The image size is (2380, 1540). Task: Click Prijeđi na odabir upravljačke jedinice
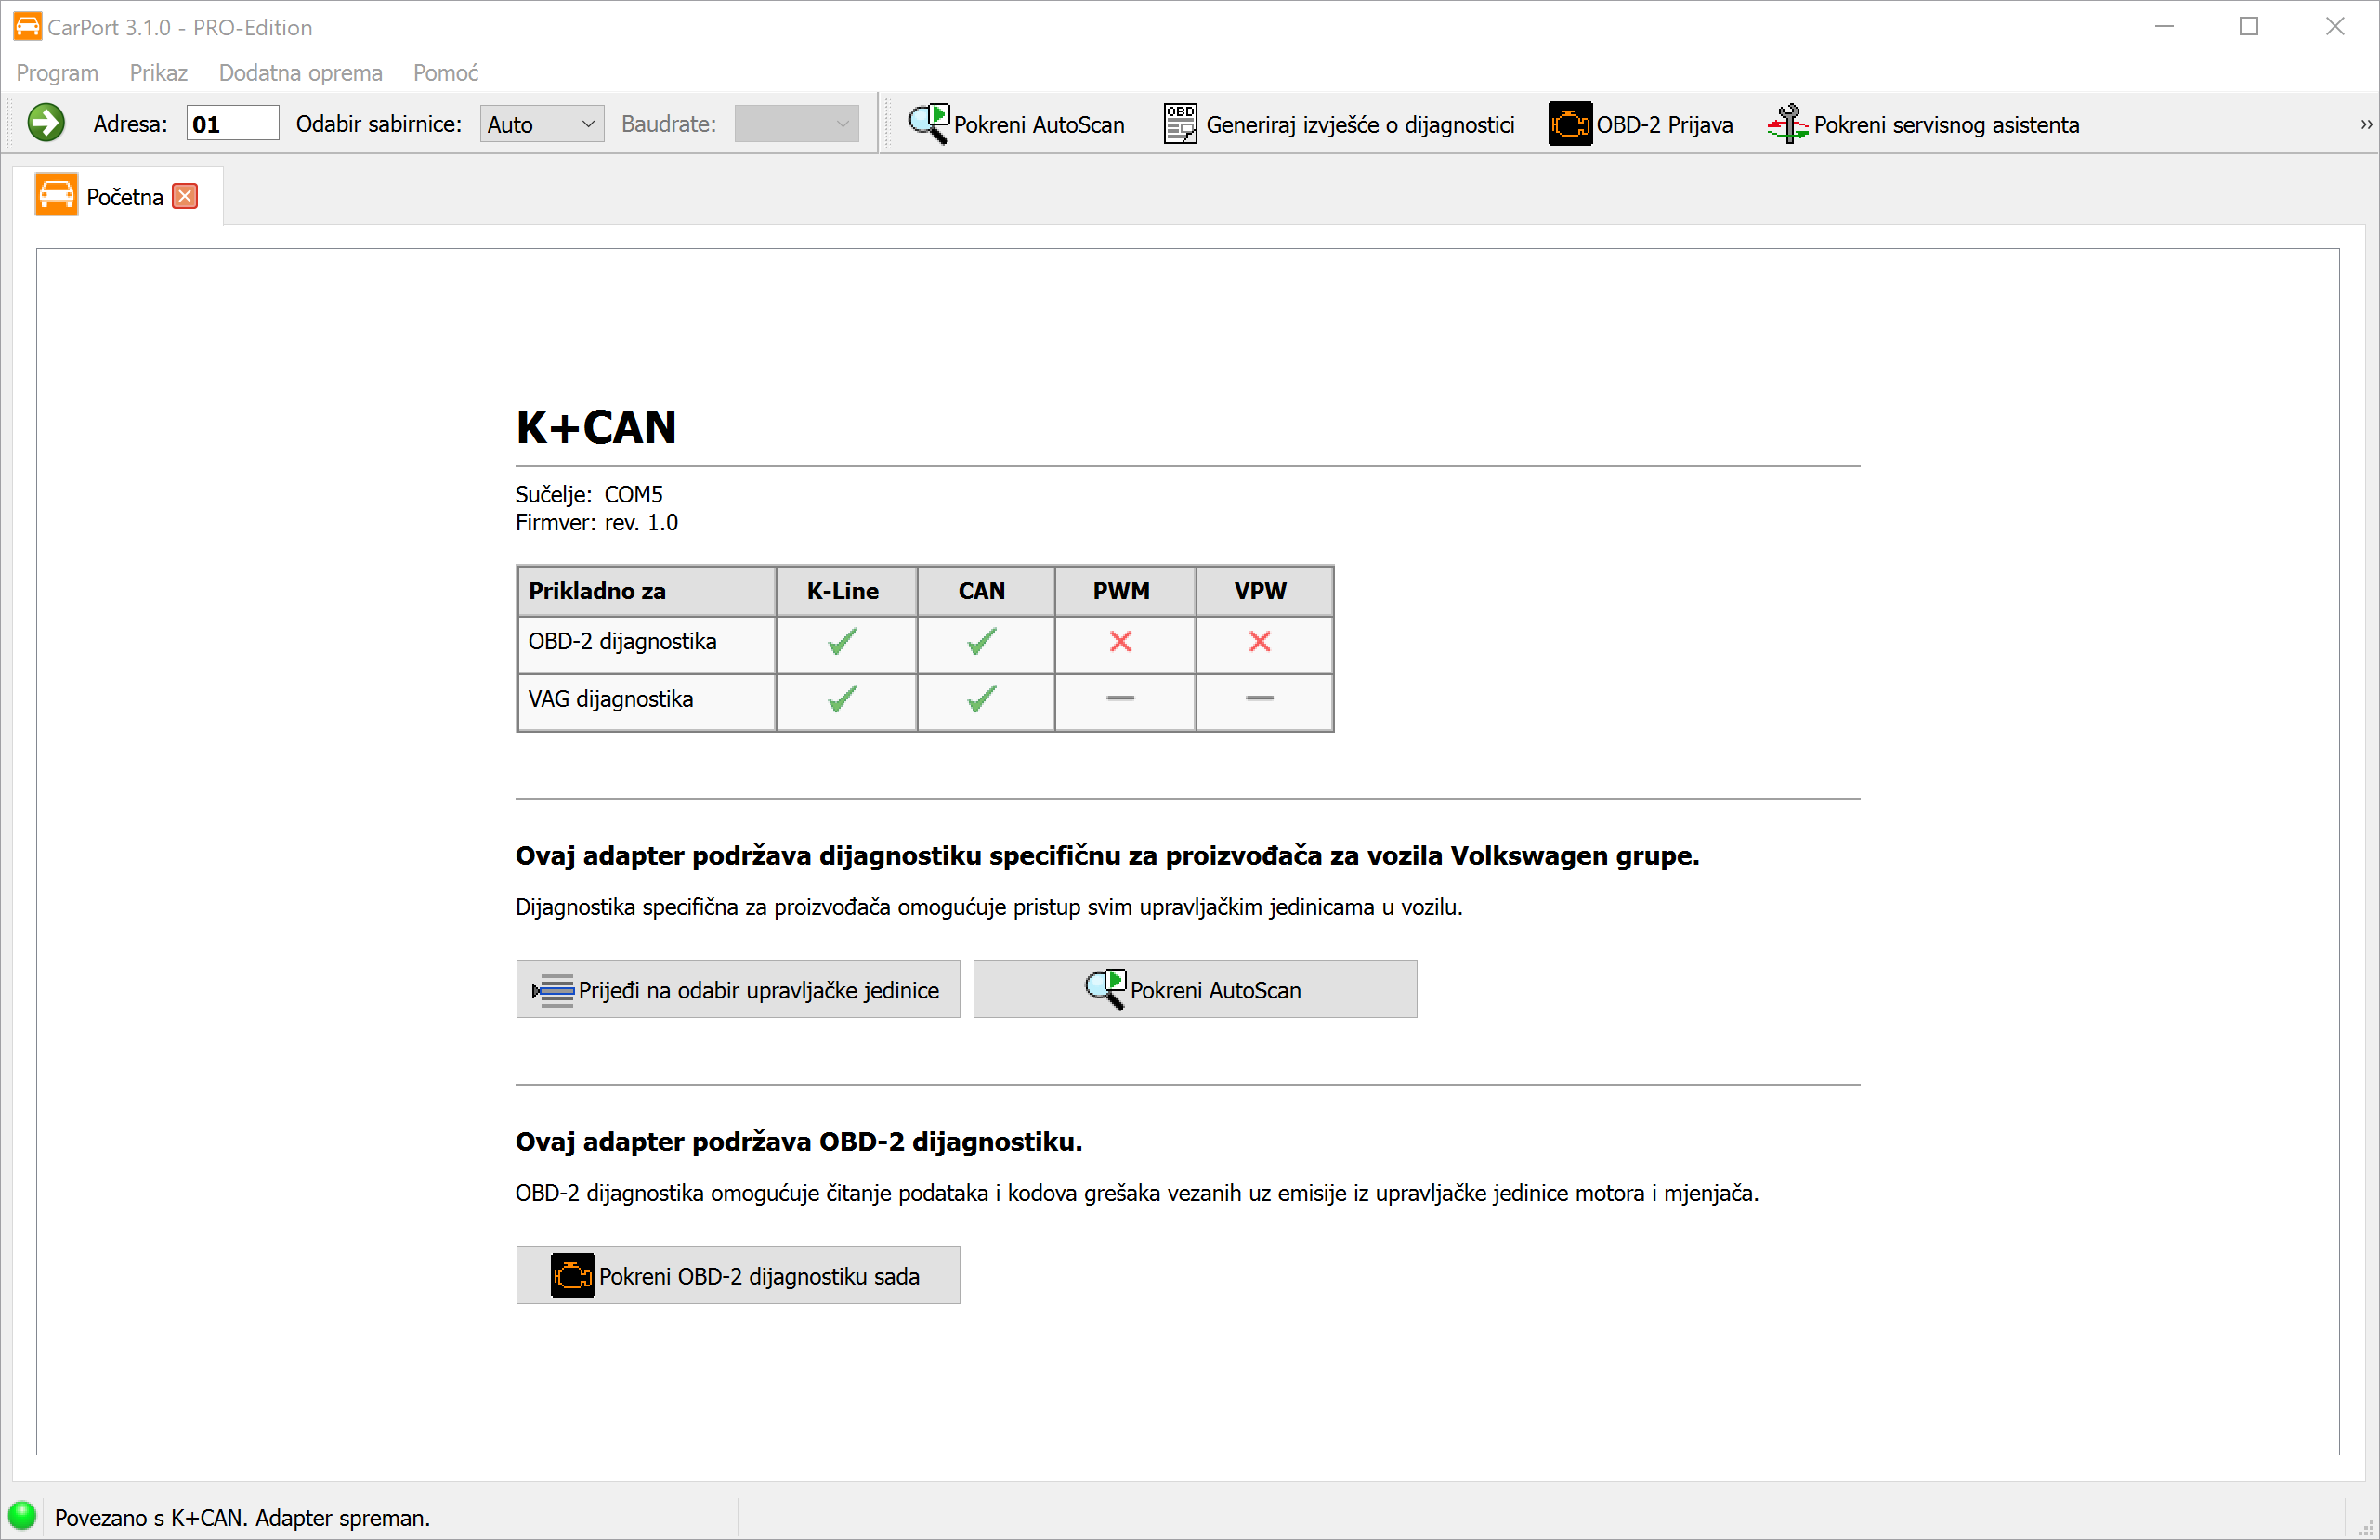pyautogui.click(x=738, y=989)
